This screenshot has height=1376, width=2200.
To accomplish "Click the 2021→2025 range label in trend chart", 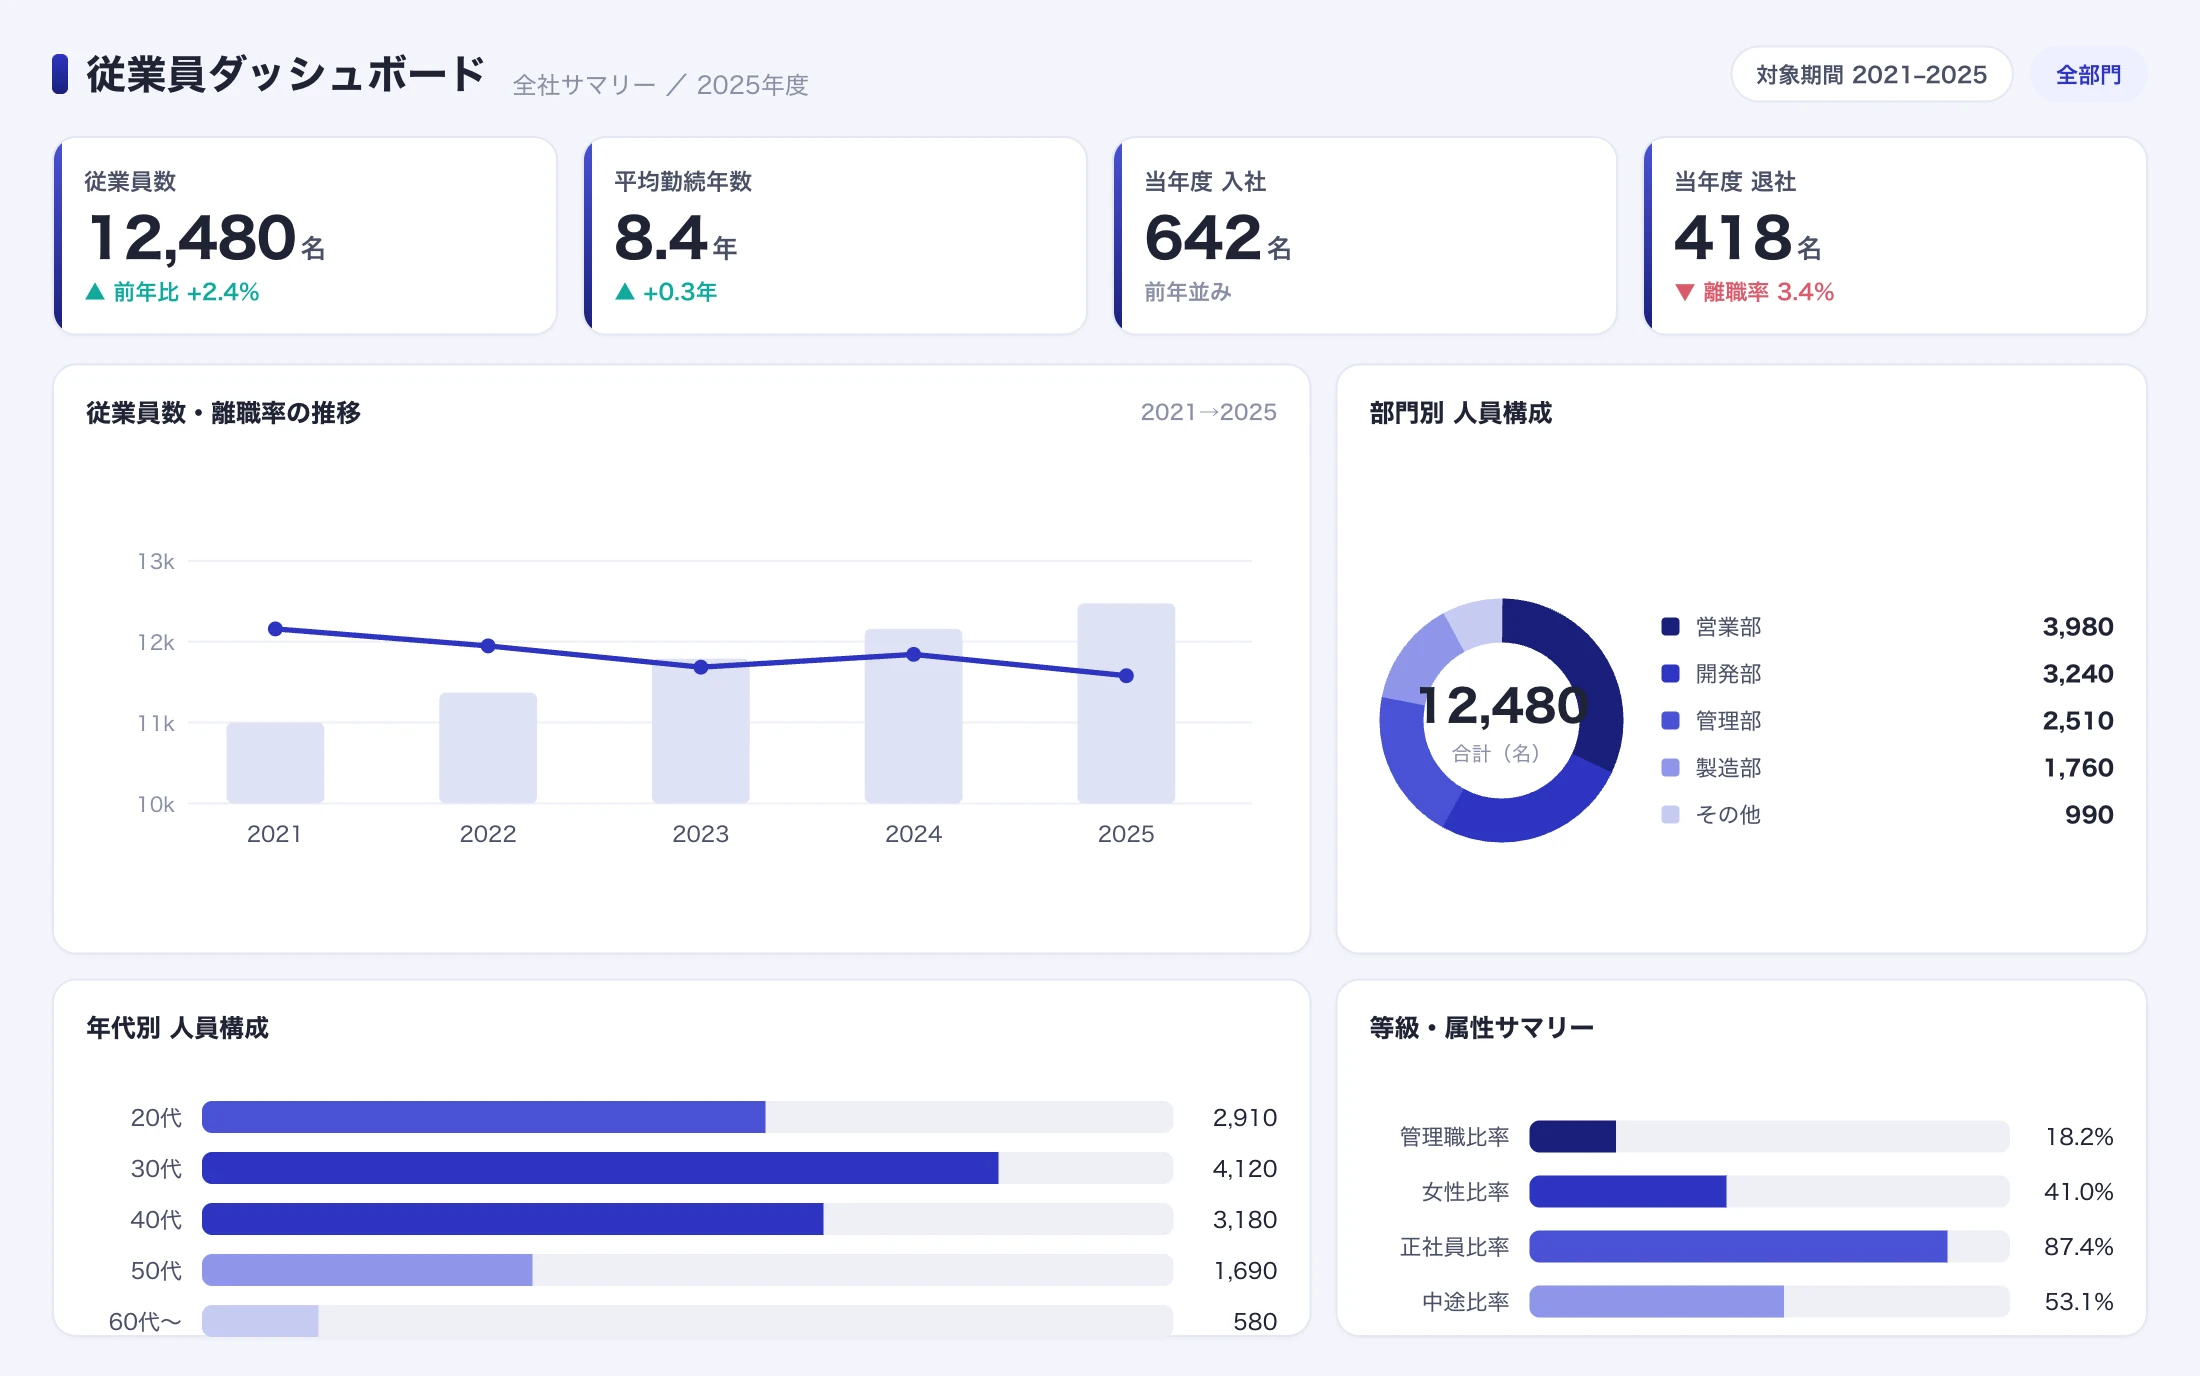I will pyautogui.click(x=1208, y=412).
